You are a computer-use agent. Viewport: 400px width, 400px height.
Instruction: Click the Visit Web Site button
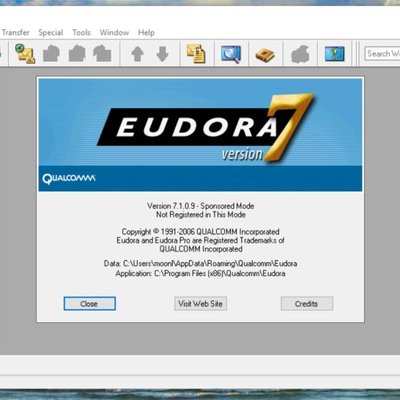coord(200,304)
